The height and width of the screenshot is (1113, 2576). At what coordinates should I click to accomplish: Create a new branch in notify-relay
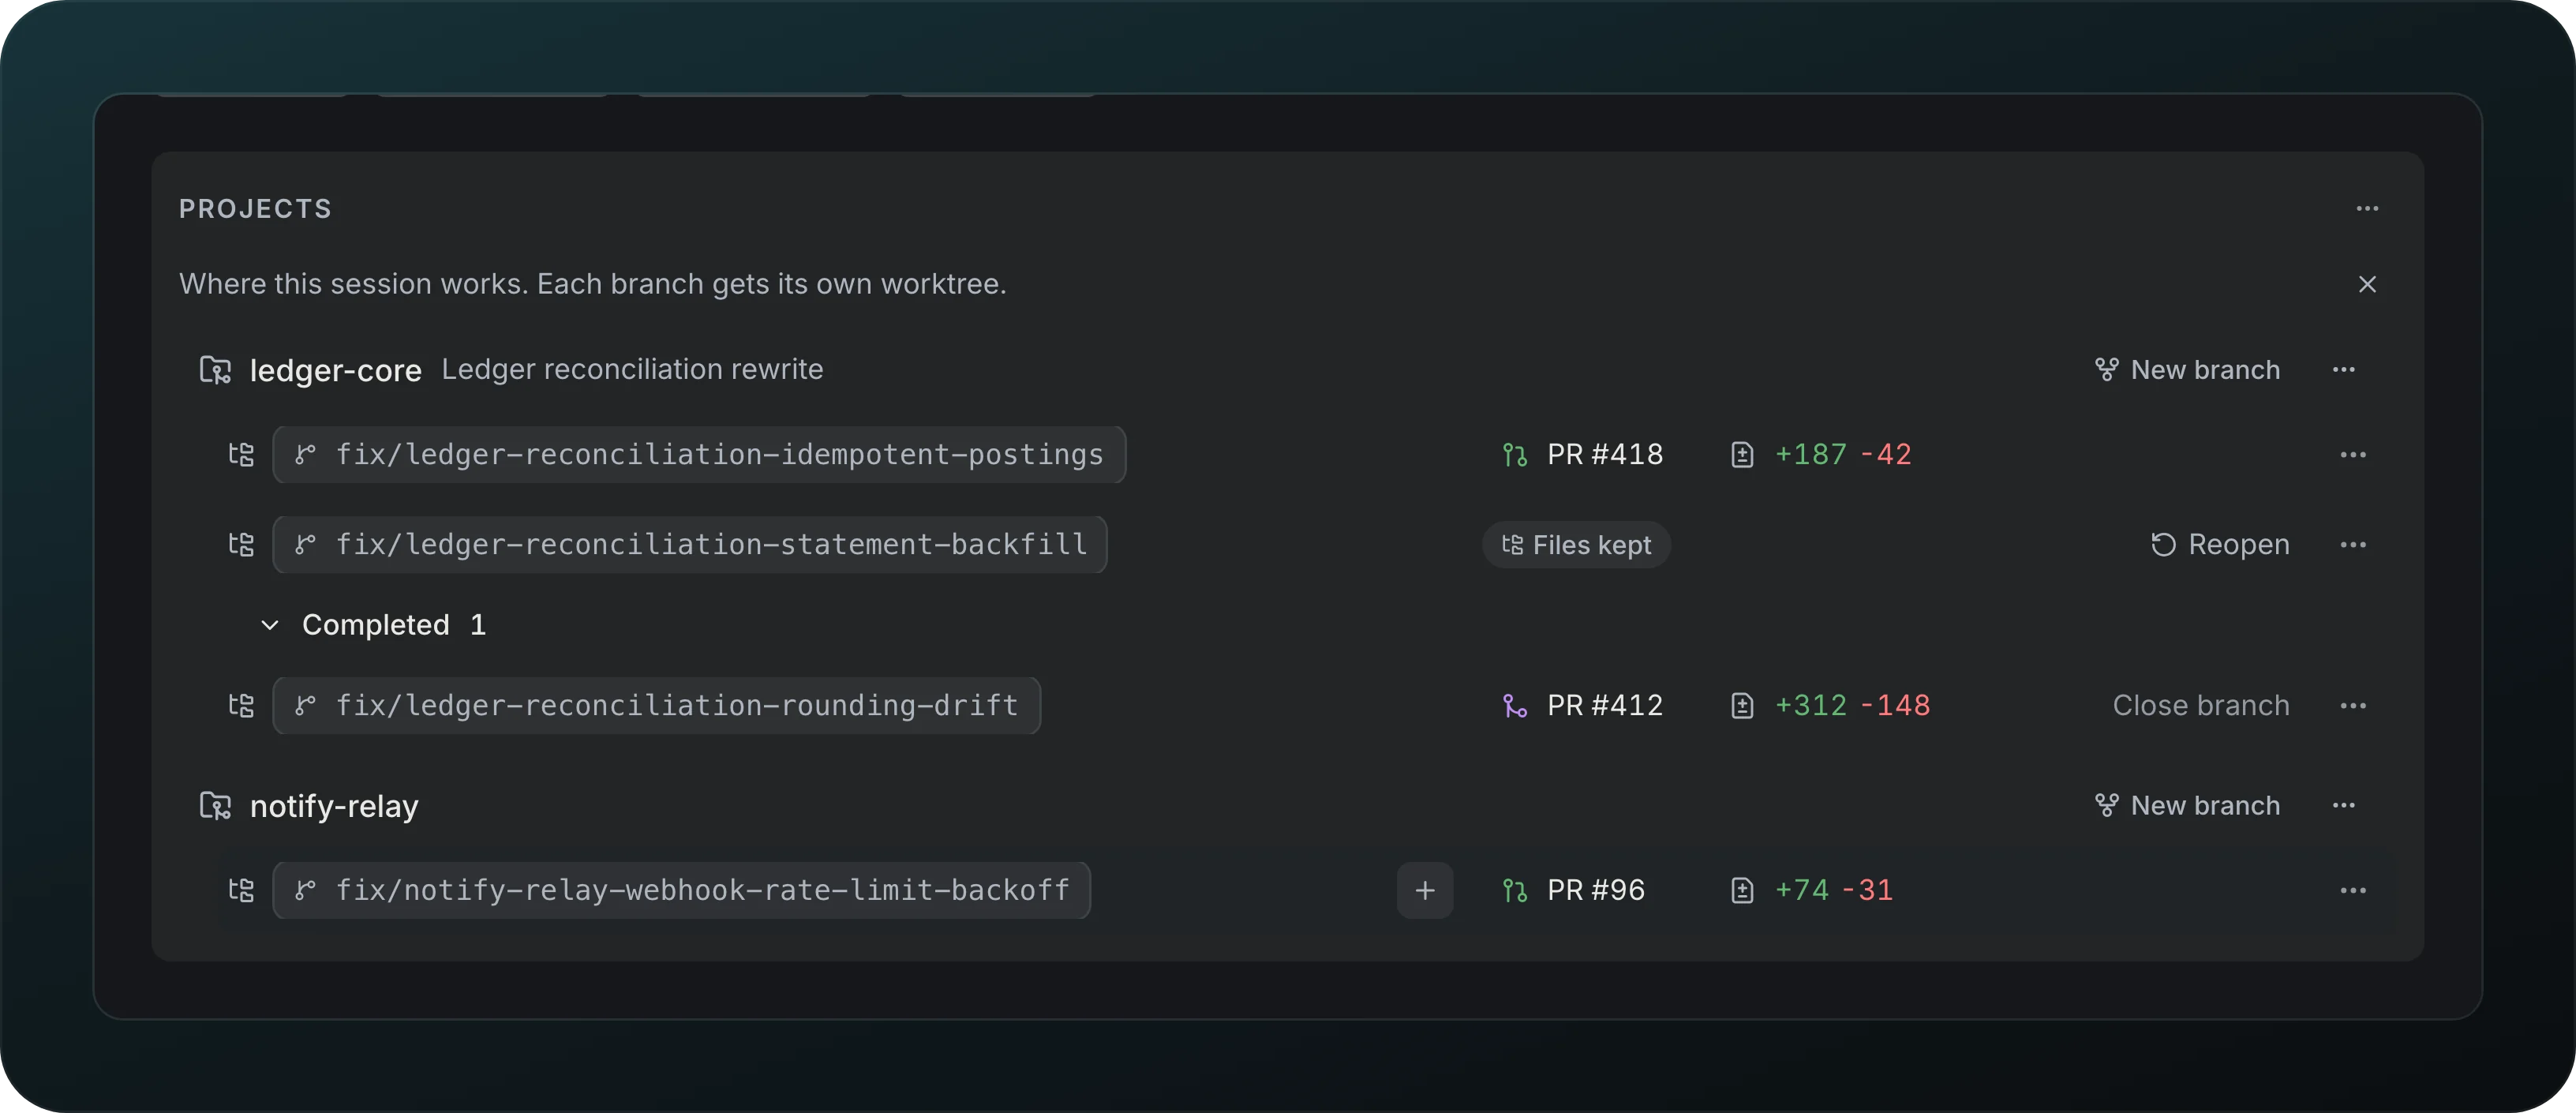(2187, 805)
